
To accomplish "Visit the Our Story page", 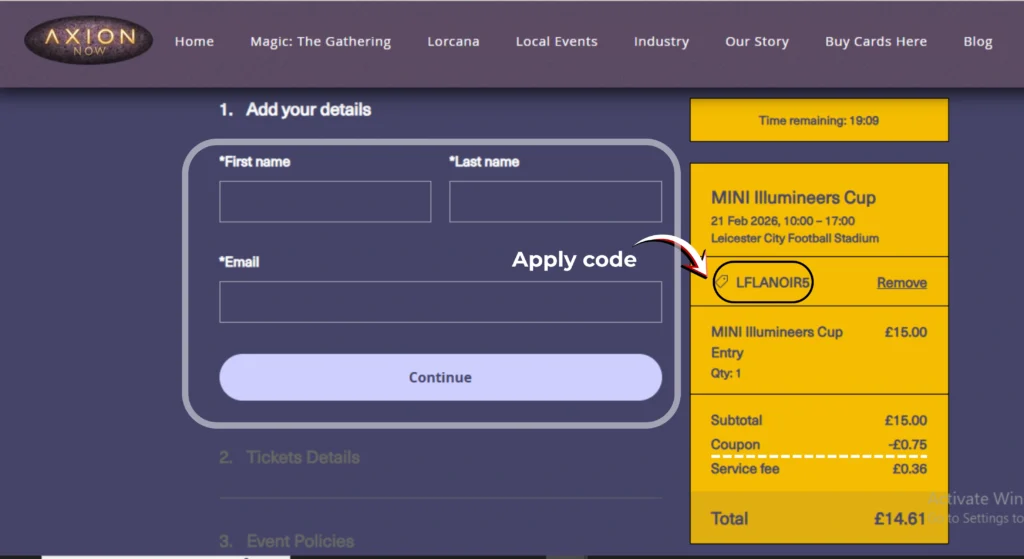I will [x=756, y=42].
